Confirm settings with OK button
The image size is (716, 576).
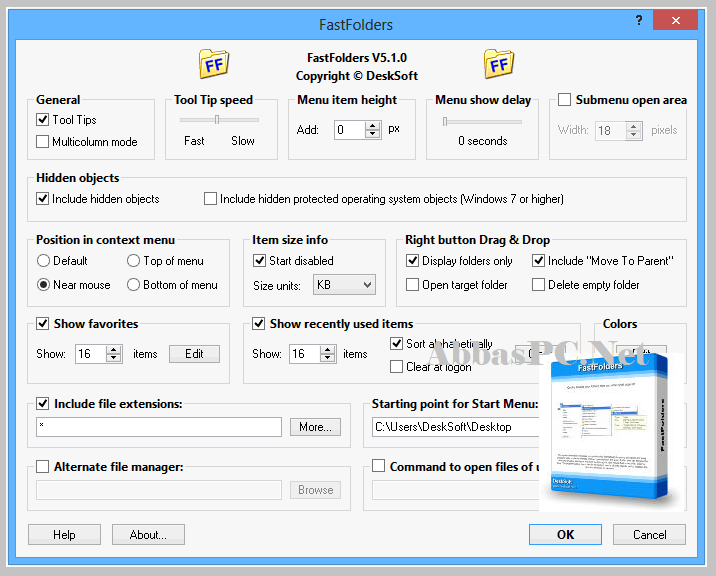[565, 534]
